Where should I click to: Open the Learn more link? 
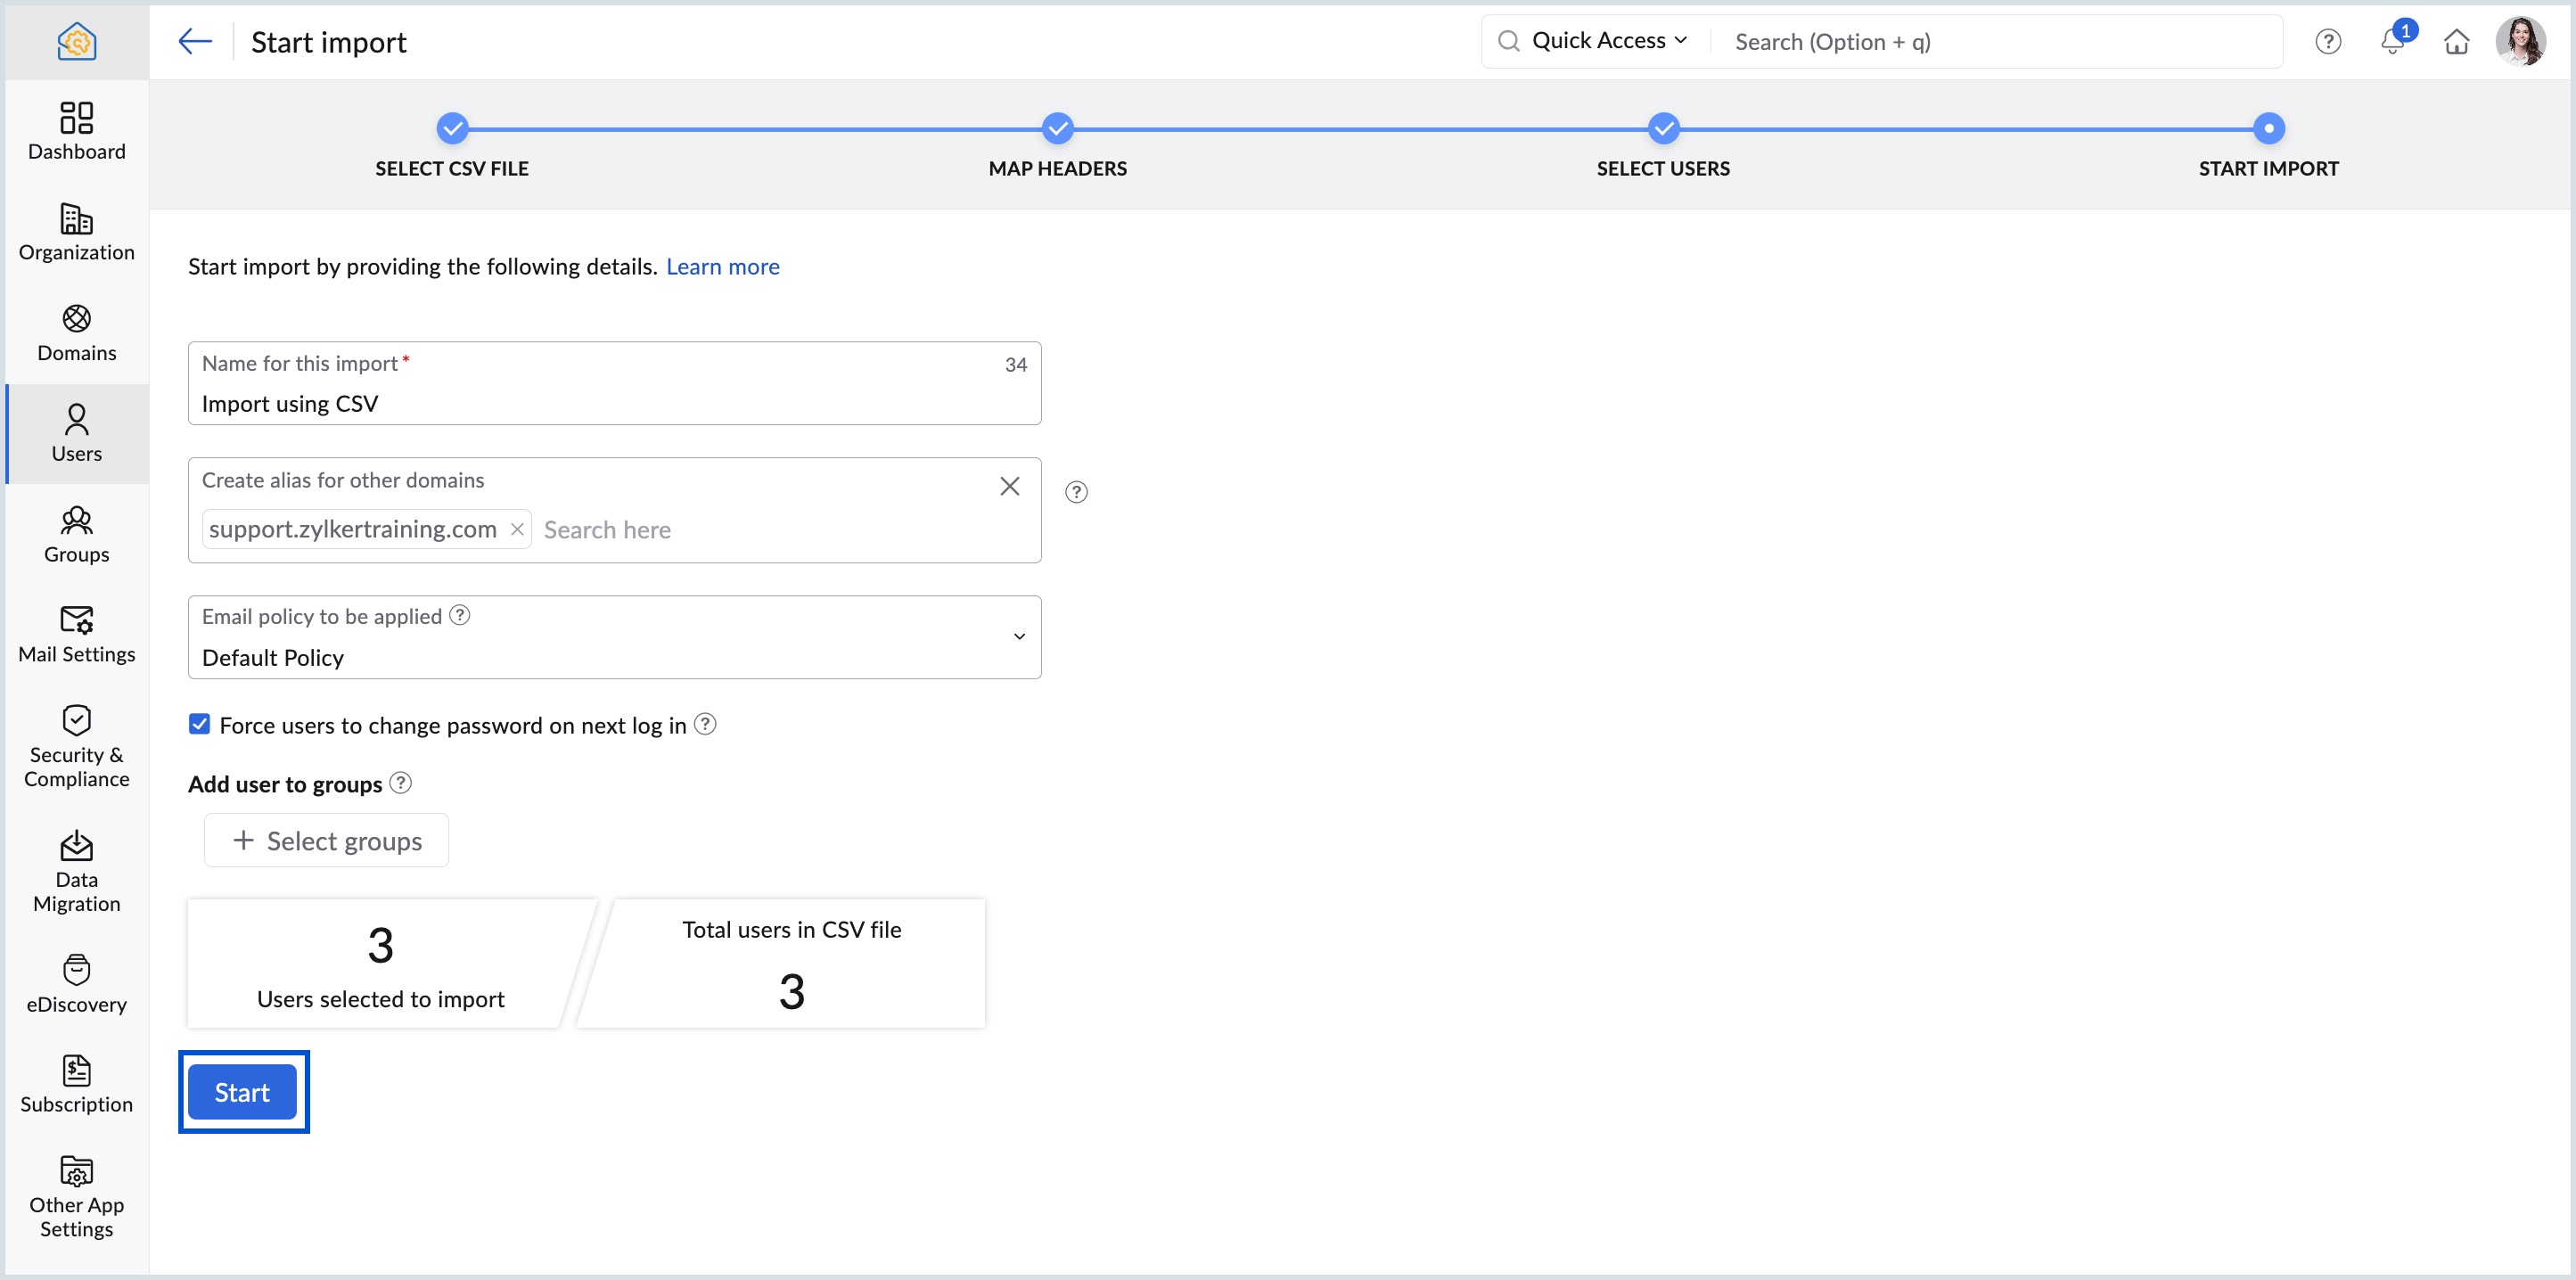(723, 267)
